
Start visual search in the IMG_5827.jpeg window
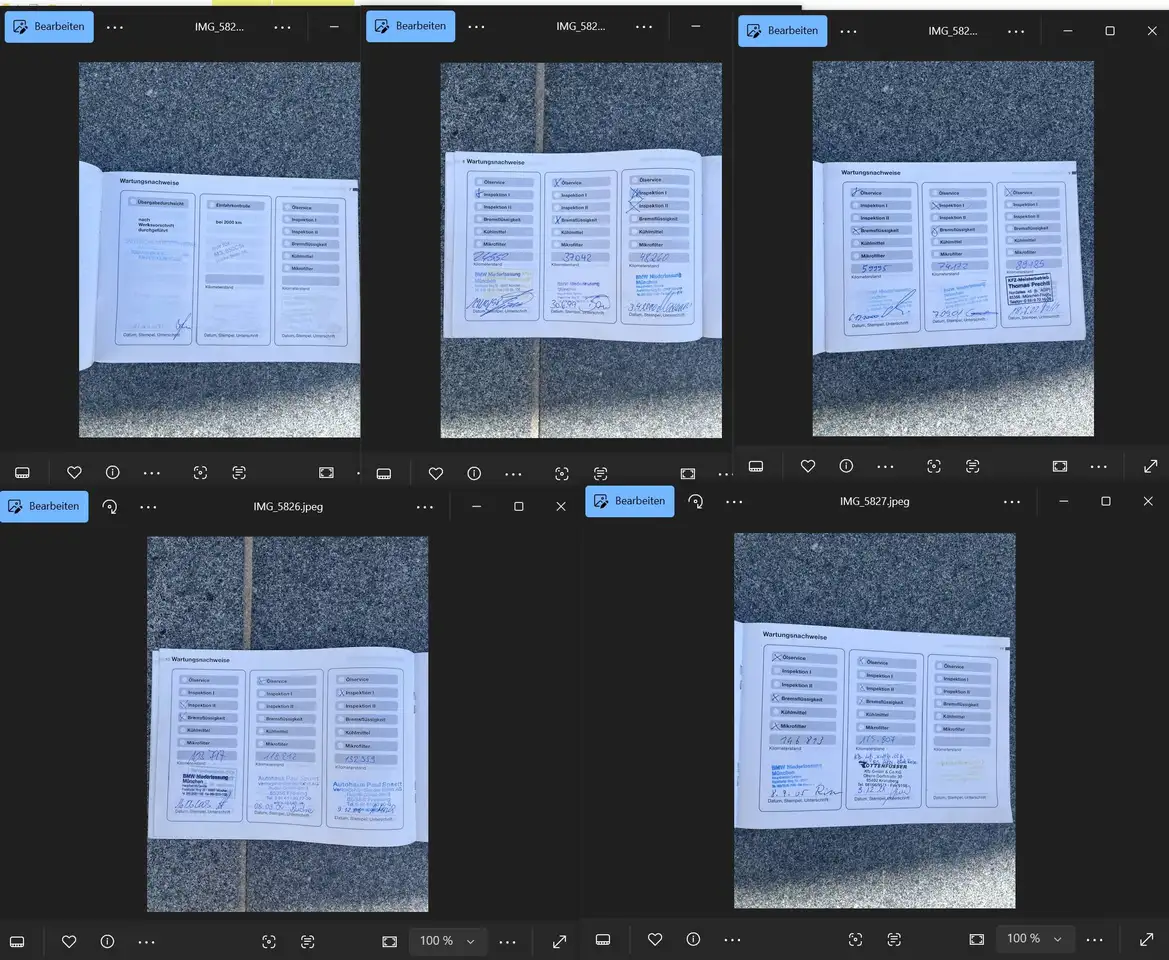pos(855,939)
